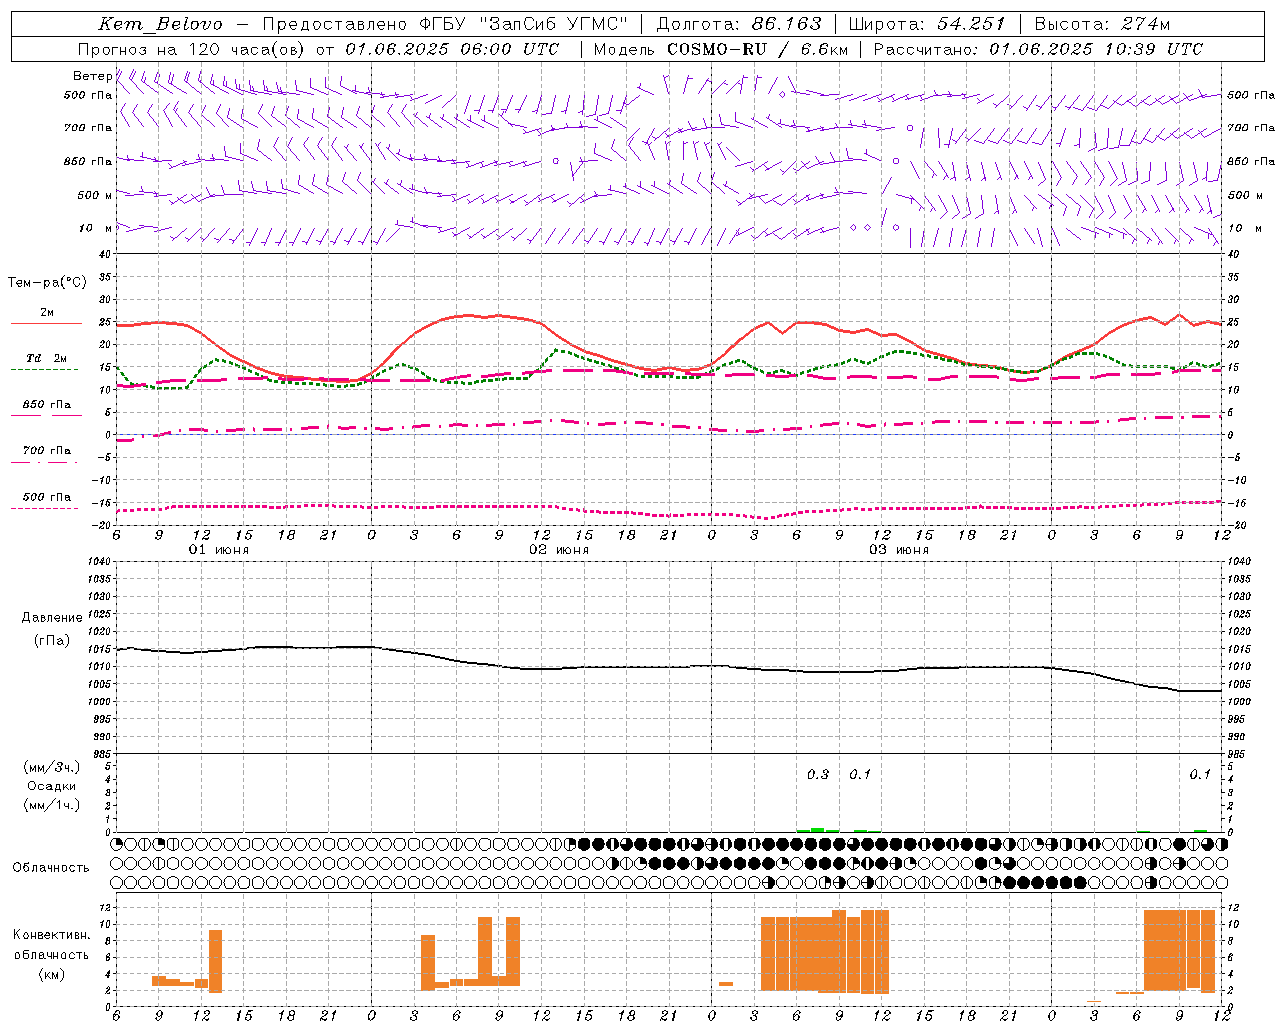Screen dimensions: 1280x1024
Task: Click the Осадки precipitation label
Action: [51, 786]
